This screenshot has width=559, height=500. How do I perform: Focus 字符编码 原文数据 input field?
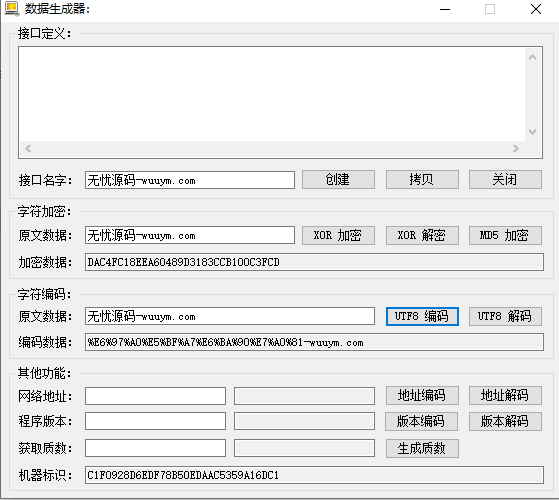coord(230,316)
